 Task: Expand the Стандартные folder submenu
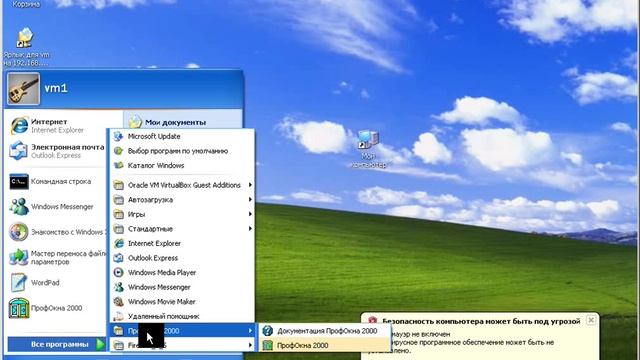click(182, 229)
